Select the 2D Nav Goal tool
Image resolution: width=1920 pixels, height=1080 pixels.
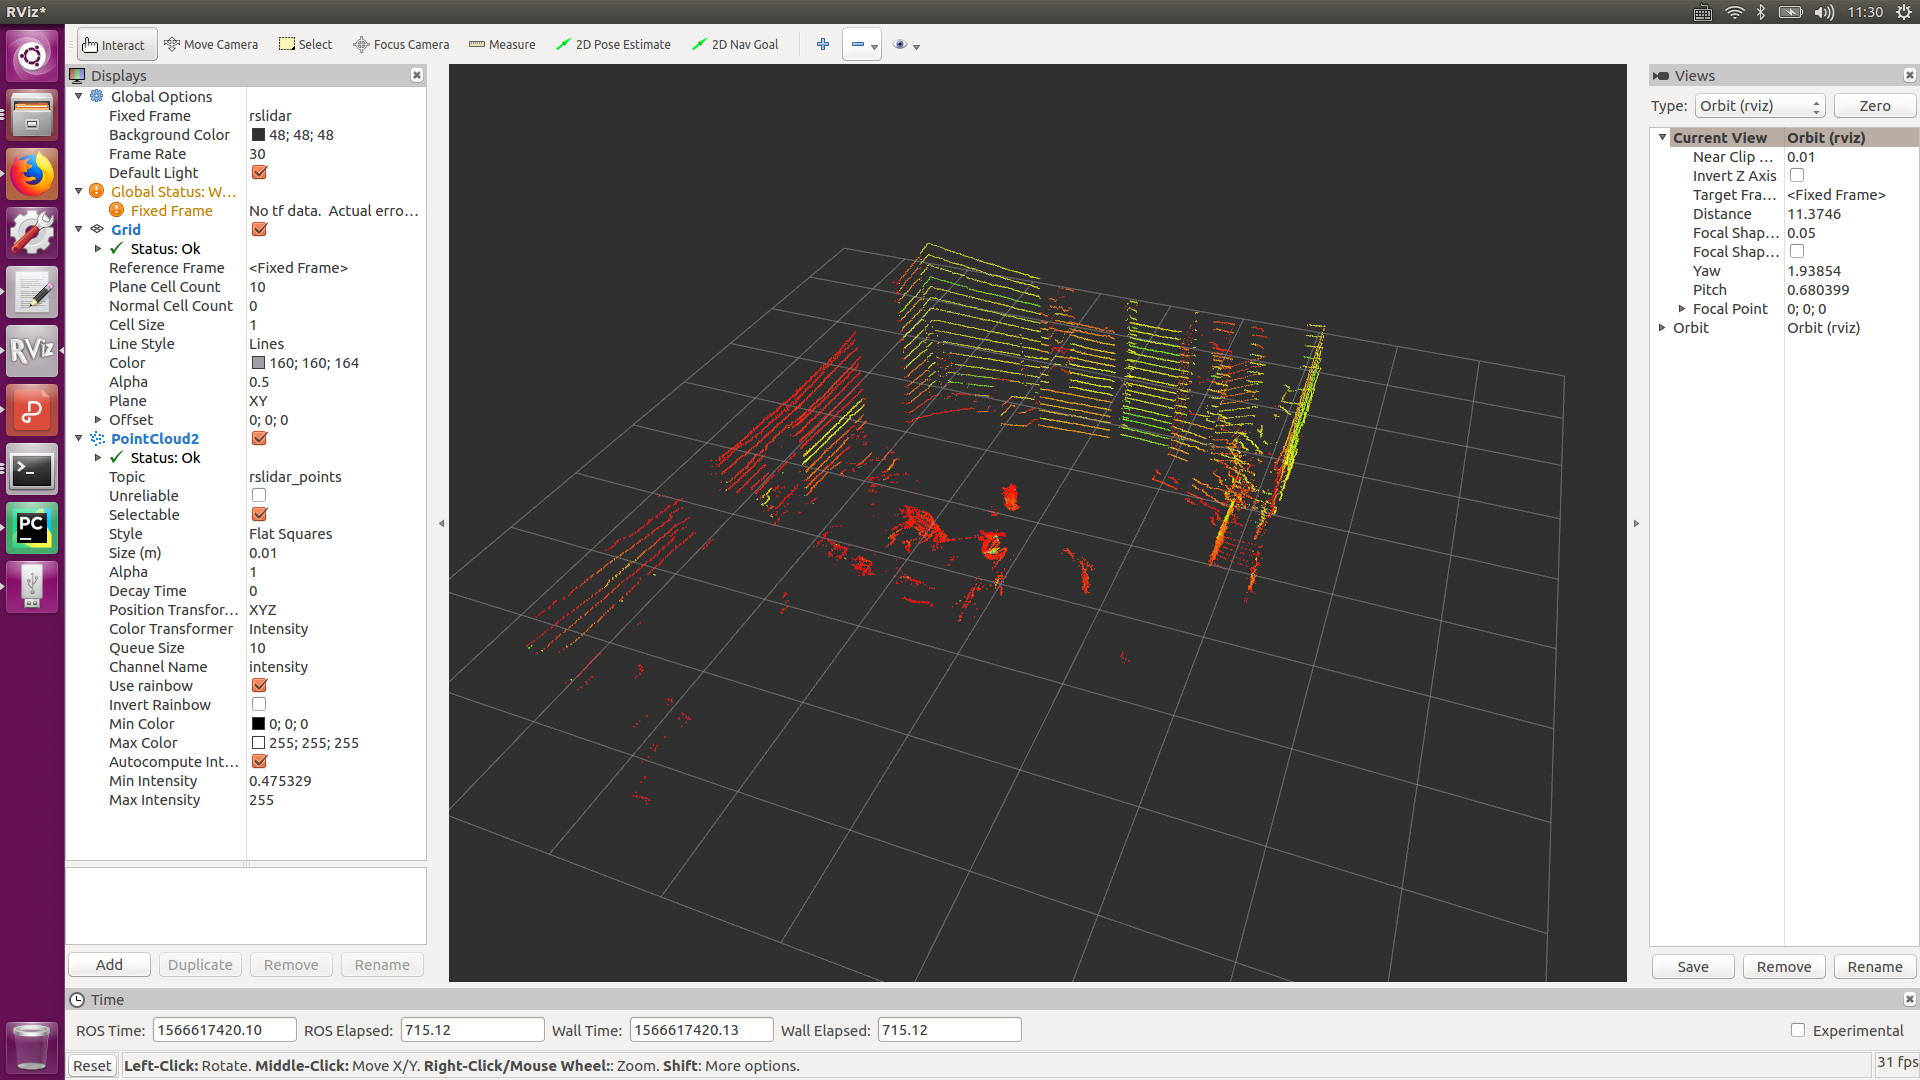pos(735,44)
